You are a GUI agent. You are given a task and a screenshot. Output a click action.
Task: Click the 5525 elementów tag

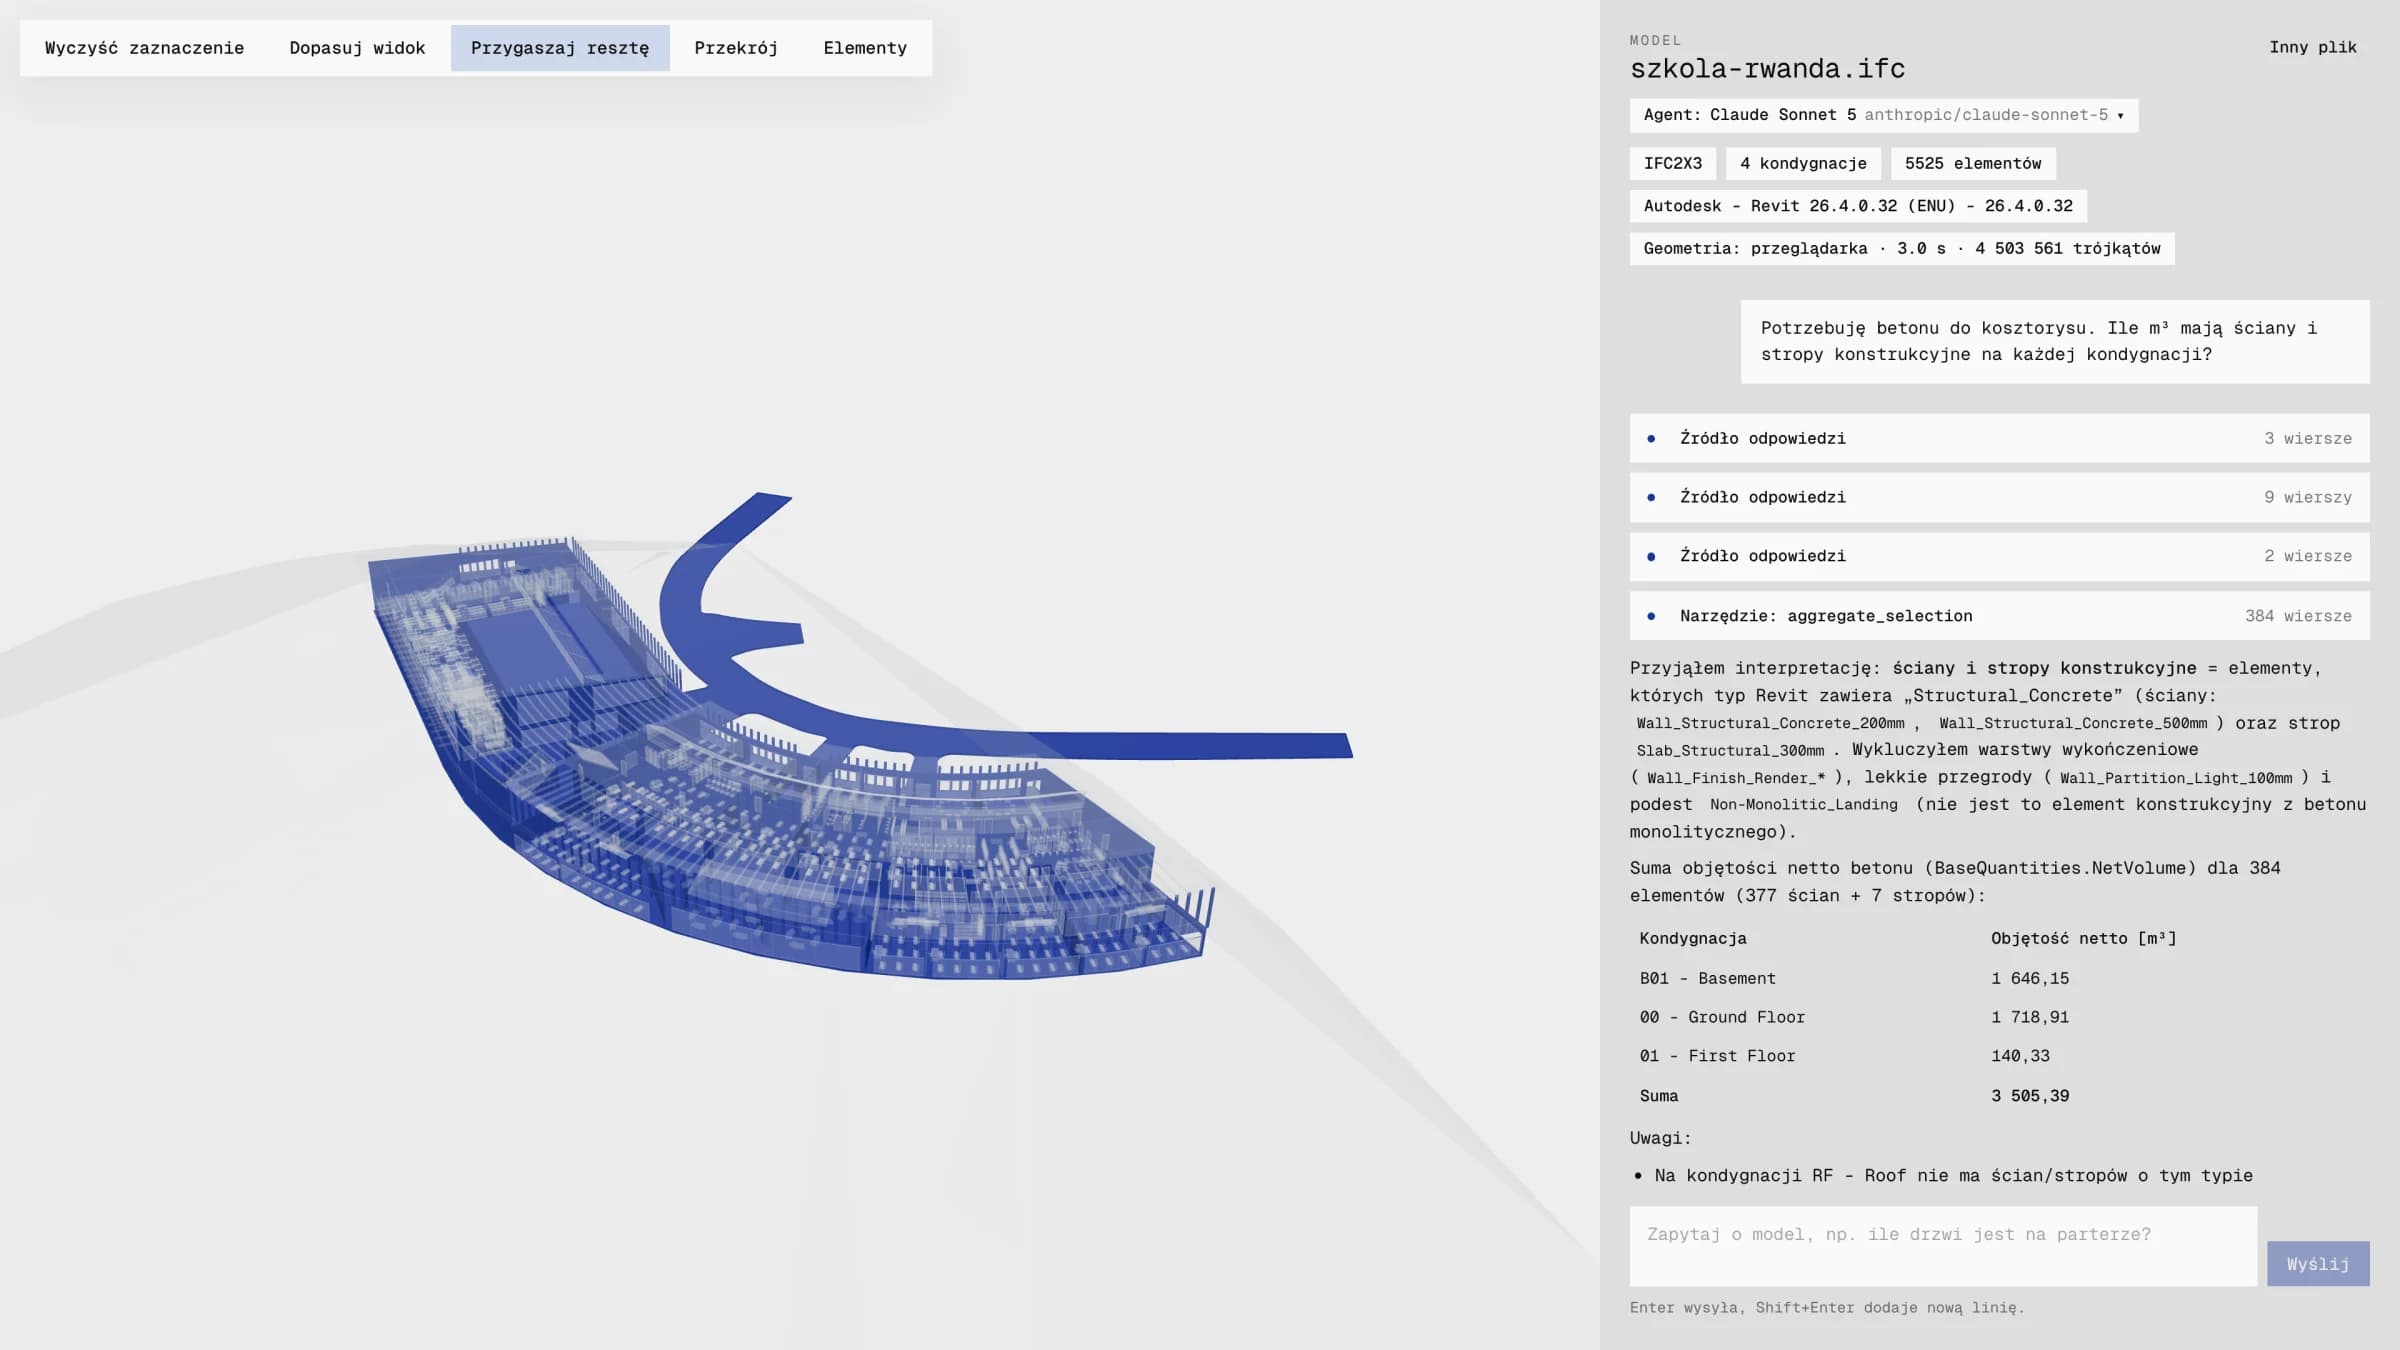(1973, 164)
